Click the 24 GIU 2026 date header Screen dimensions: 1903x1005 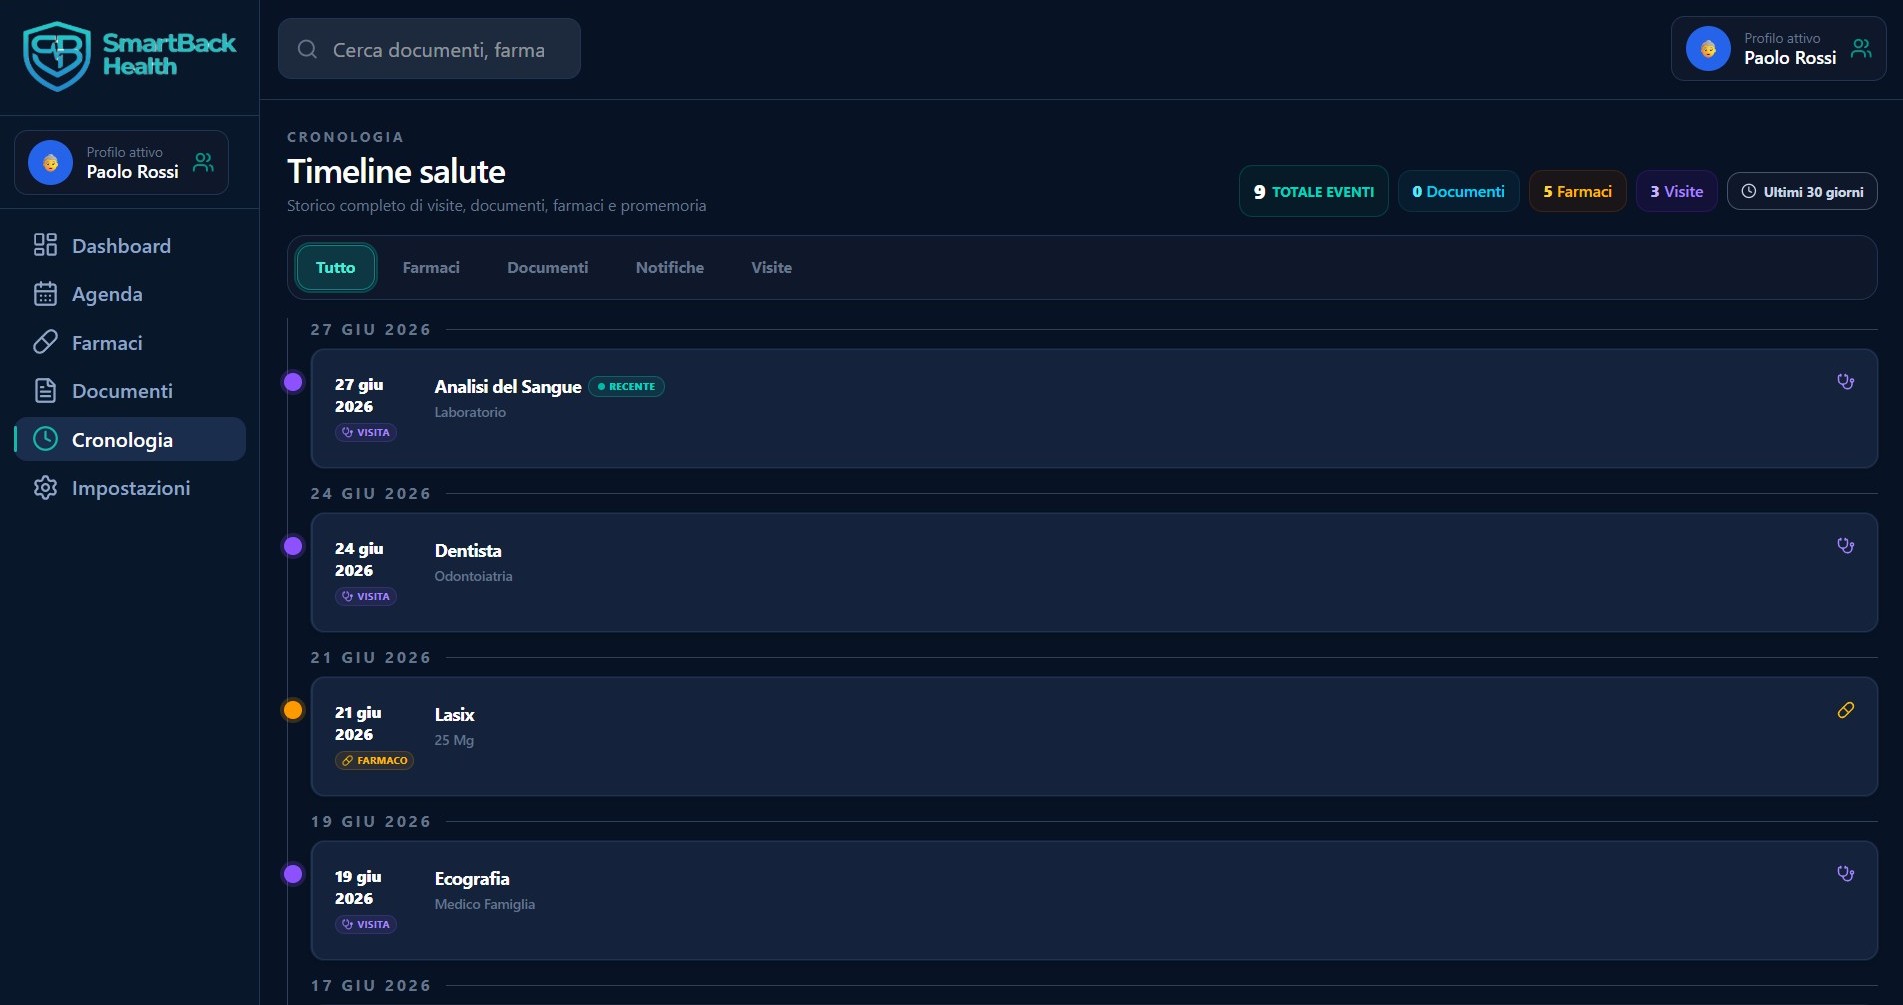371,493
